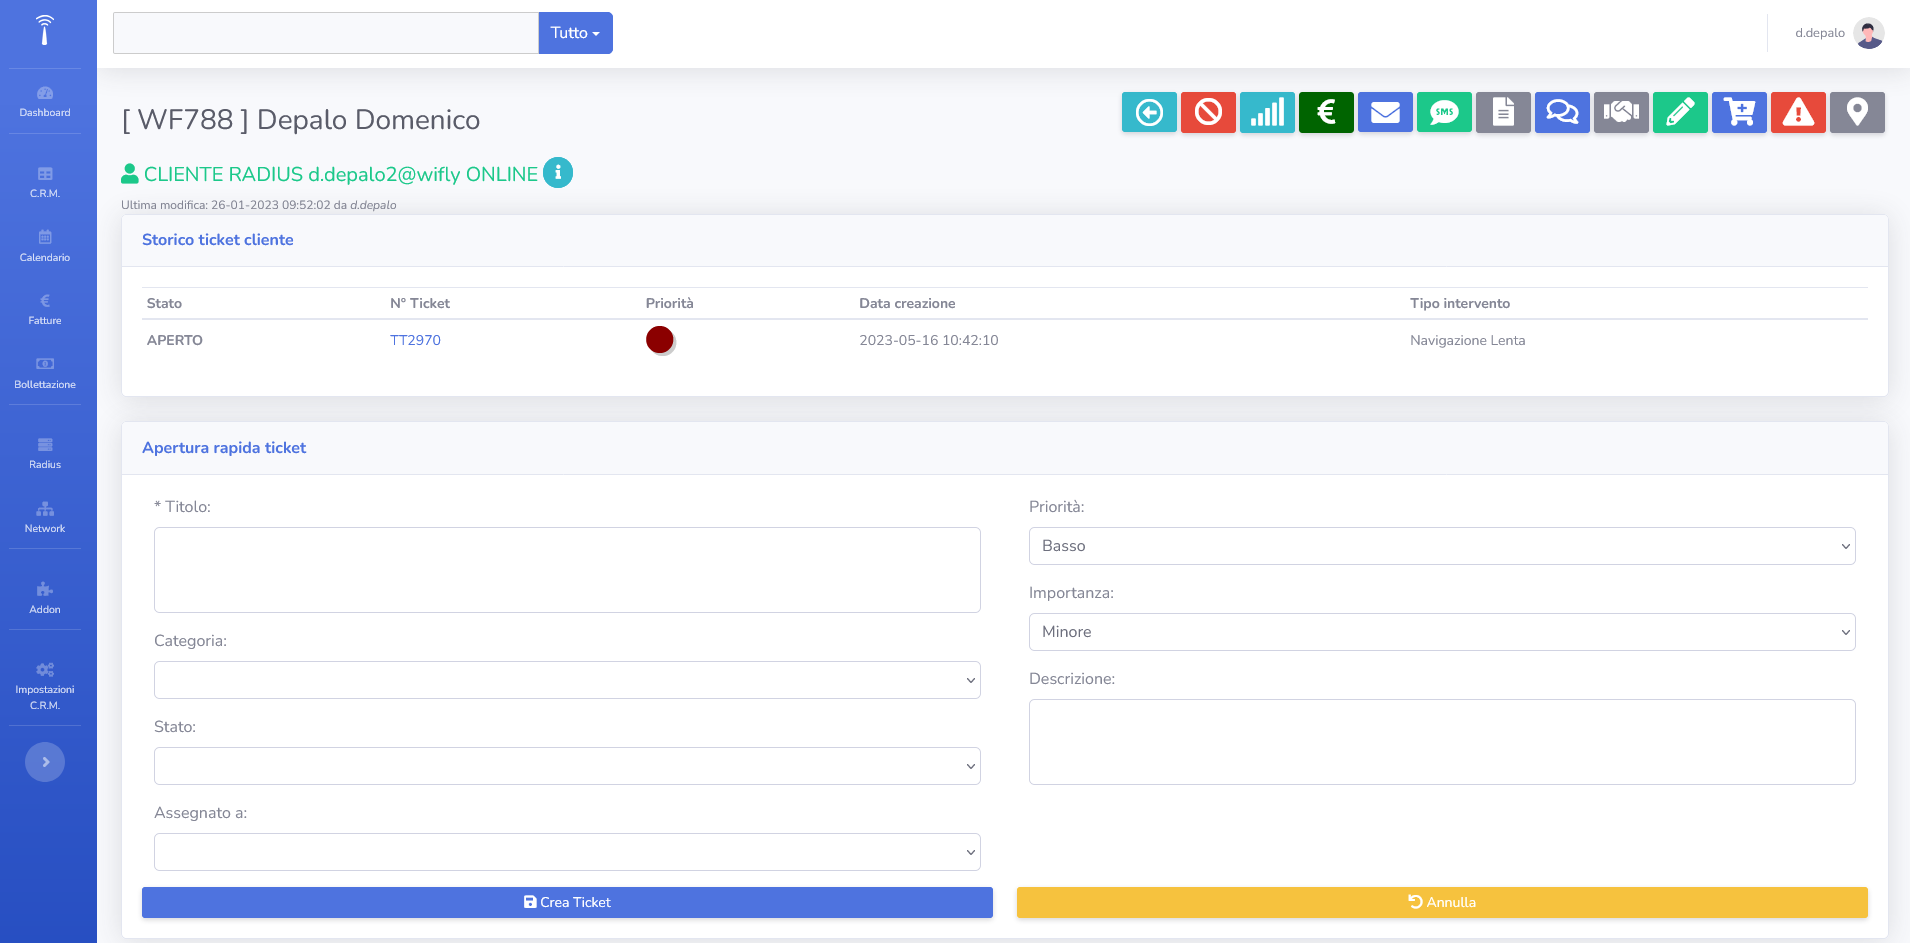Click the d.depalo username text
The image size is (1910, 943).
(x=1820, y=33)
